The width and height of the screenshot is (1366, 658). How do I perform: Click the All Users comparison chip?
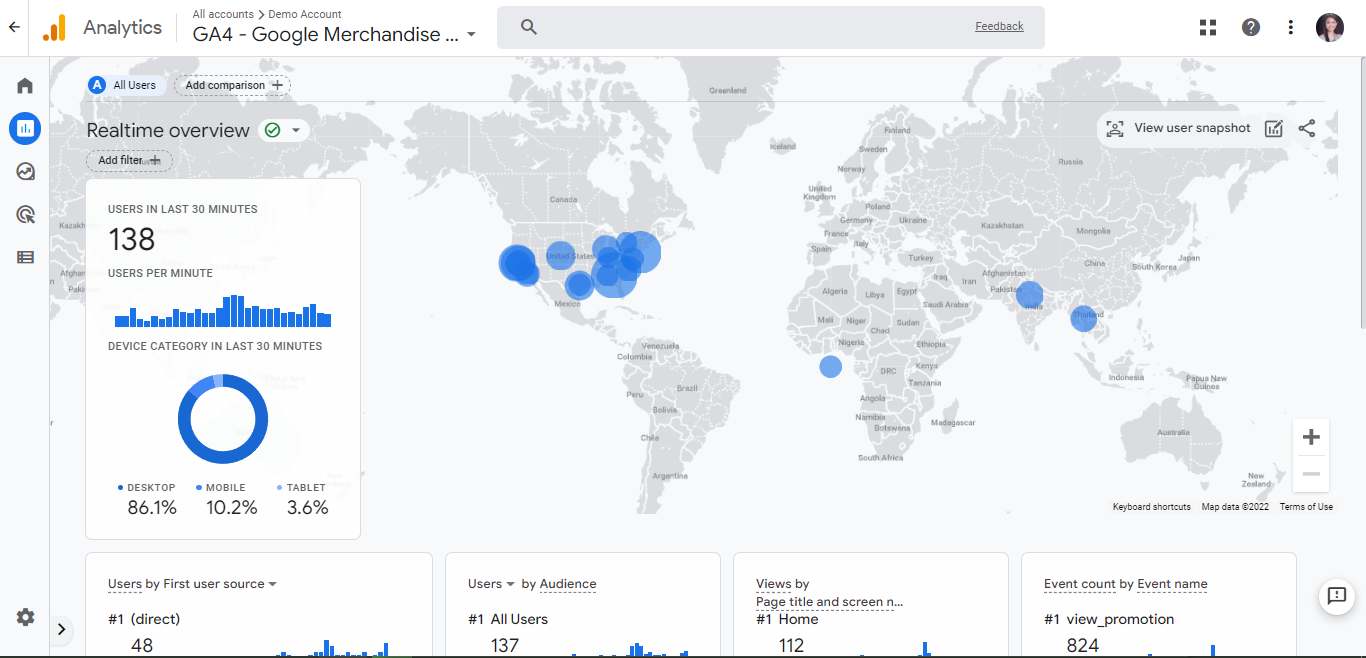(x=123, y=85)
